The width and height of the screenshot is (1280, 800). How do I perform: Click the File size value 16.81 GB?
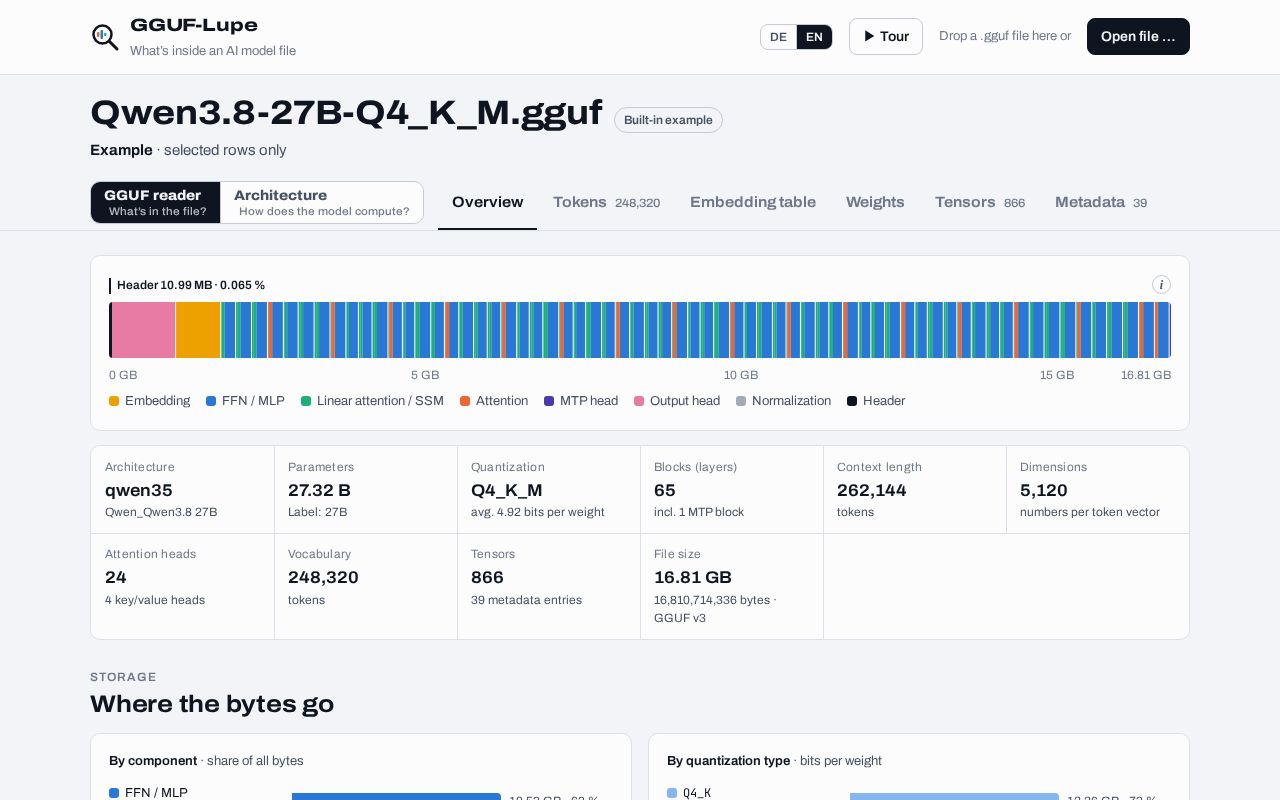point(693,577)
